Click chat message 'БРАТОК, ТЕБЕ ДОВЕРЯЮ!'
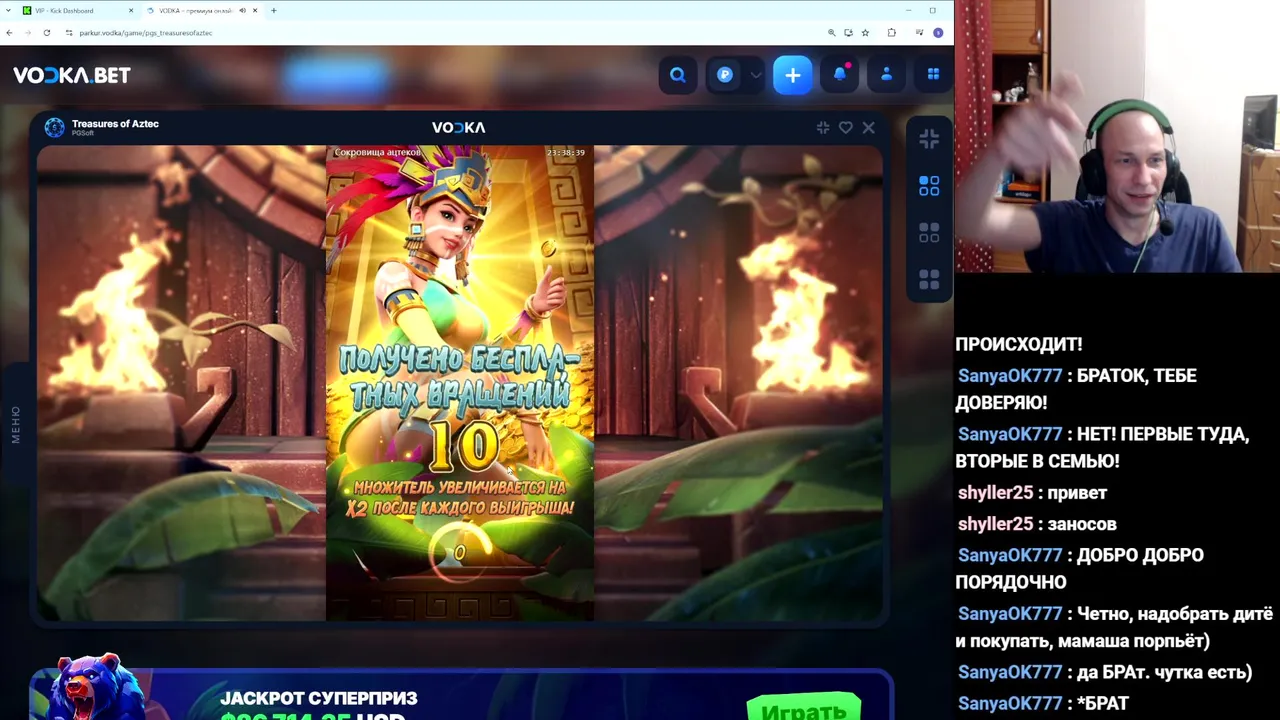Image resolution: width=1280 pixels, height=720 pixels. click(x=1076, y=389)
